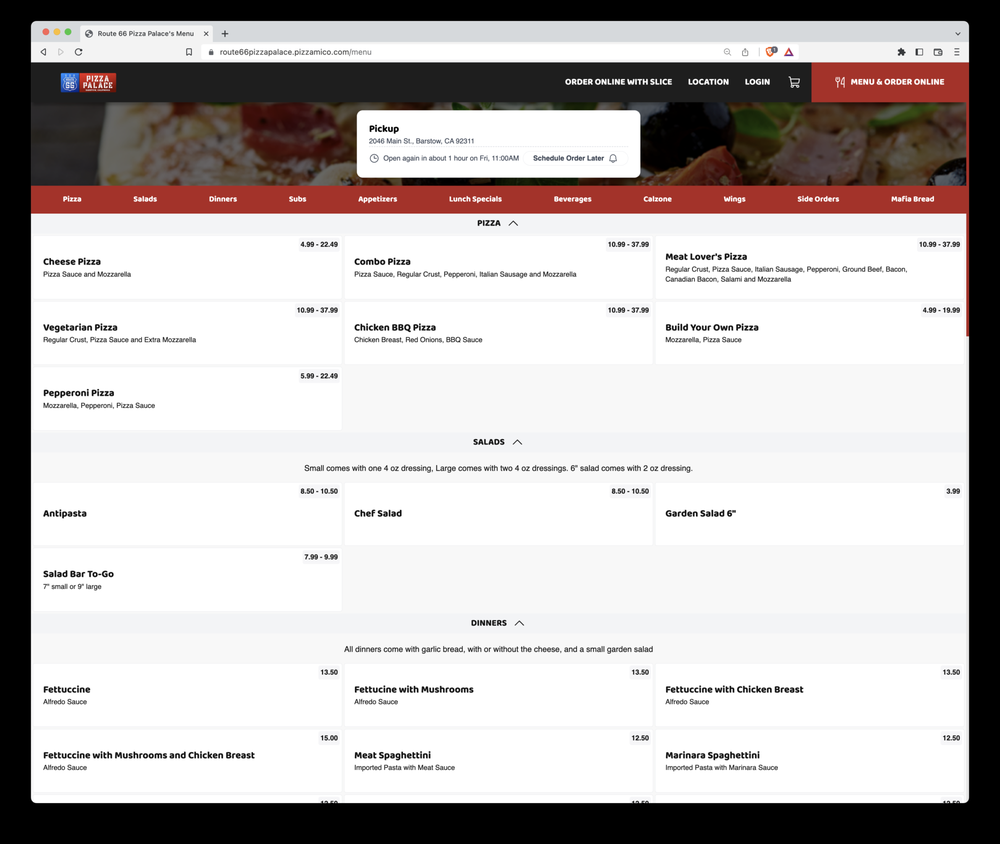Reload the page with the refresh icon
Viewport: 1000px width, 844px height.
pyautogui.click(x=78, y=52)
